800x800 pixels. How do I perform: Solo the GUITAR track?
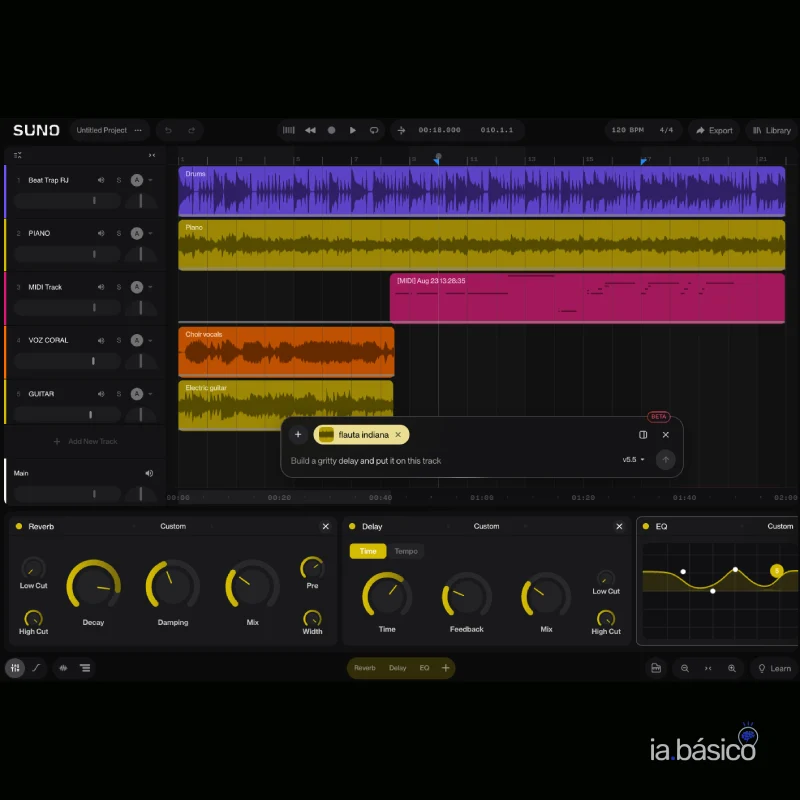click(119, 394)
